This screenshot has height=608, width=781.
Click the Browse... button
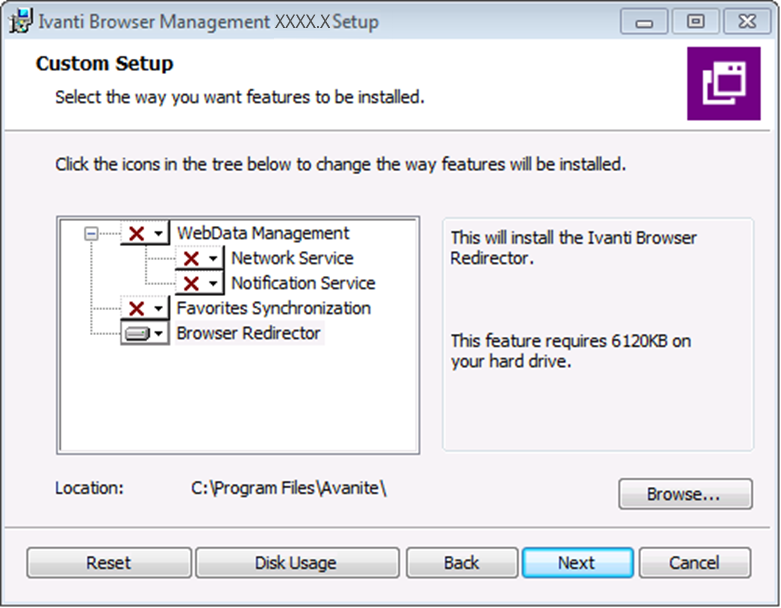coord(685,494)
